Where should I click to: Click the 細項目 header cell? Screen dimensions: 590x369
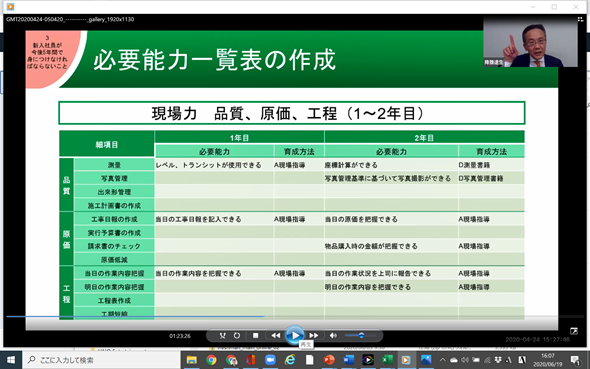107,144
